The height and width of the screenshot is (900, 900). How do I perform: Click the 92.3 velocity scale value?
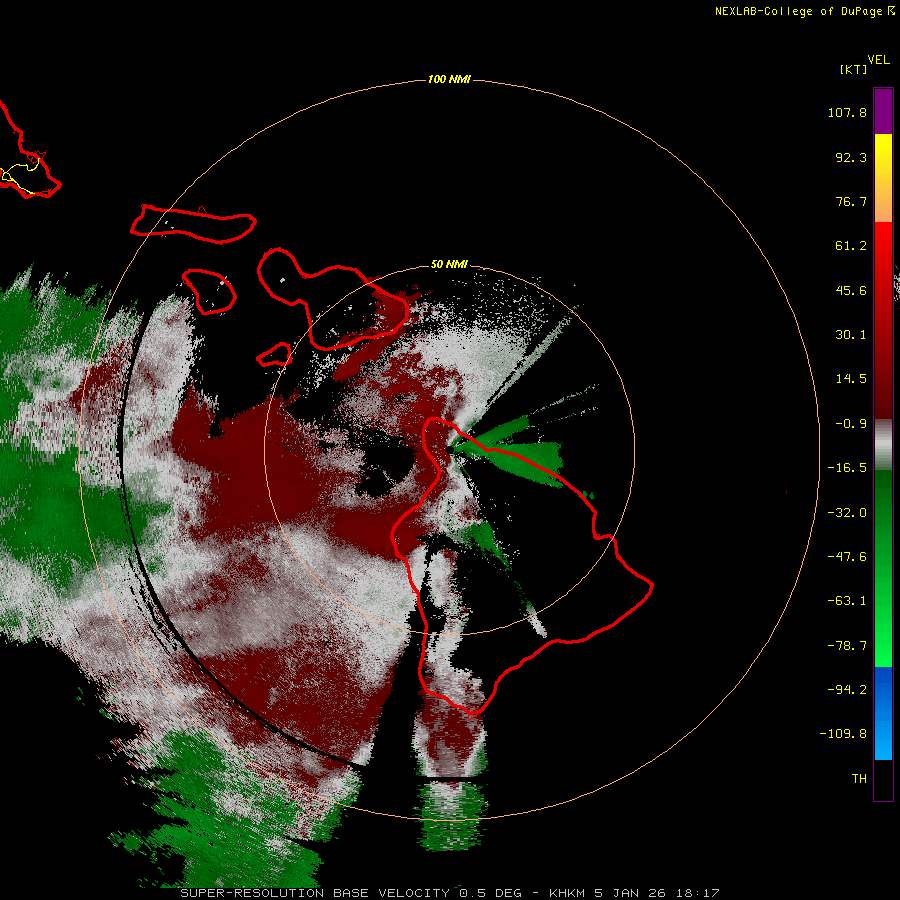coord(851,157)
